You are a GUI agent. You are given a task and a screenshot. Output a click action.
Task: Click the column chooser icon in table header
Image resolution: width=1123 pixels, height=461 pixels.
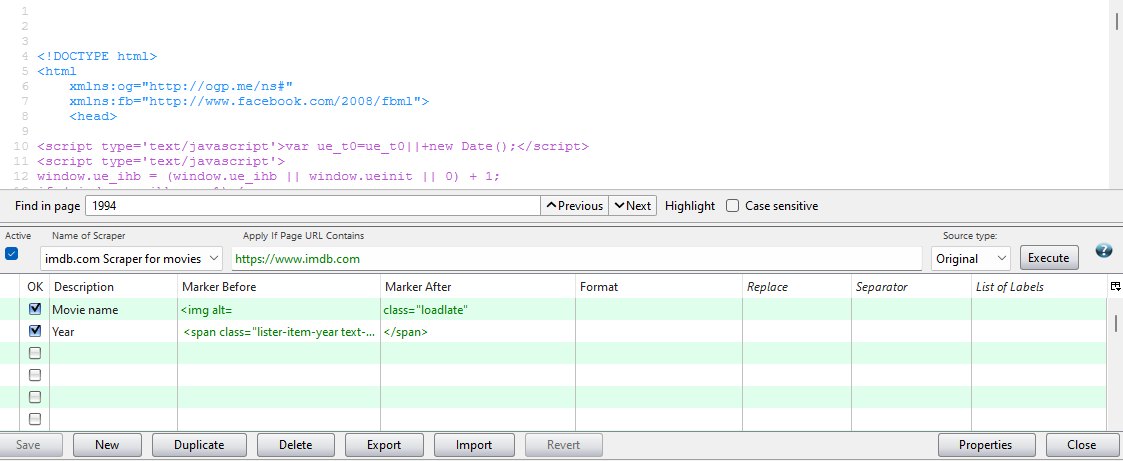[1115, 287]
